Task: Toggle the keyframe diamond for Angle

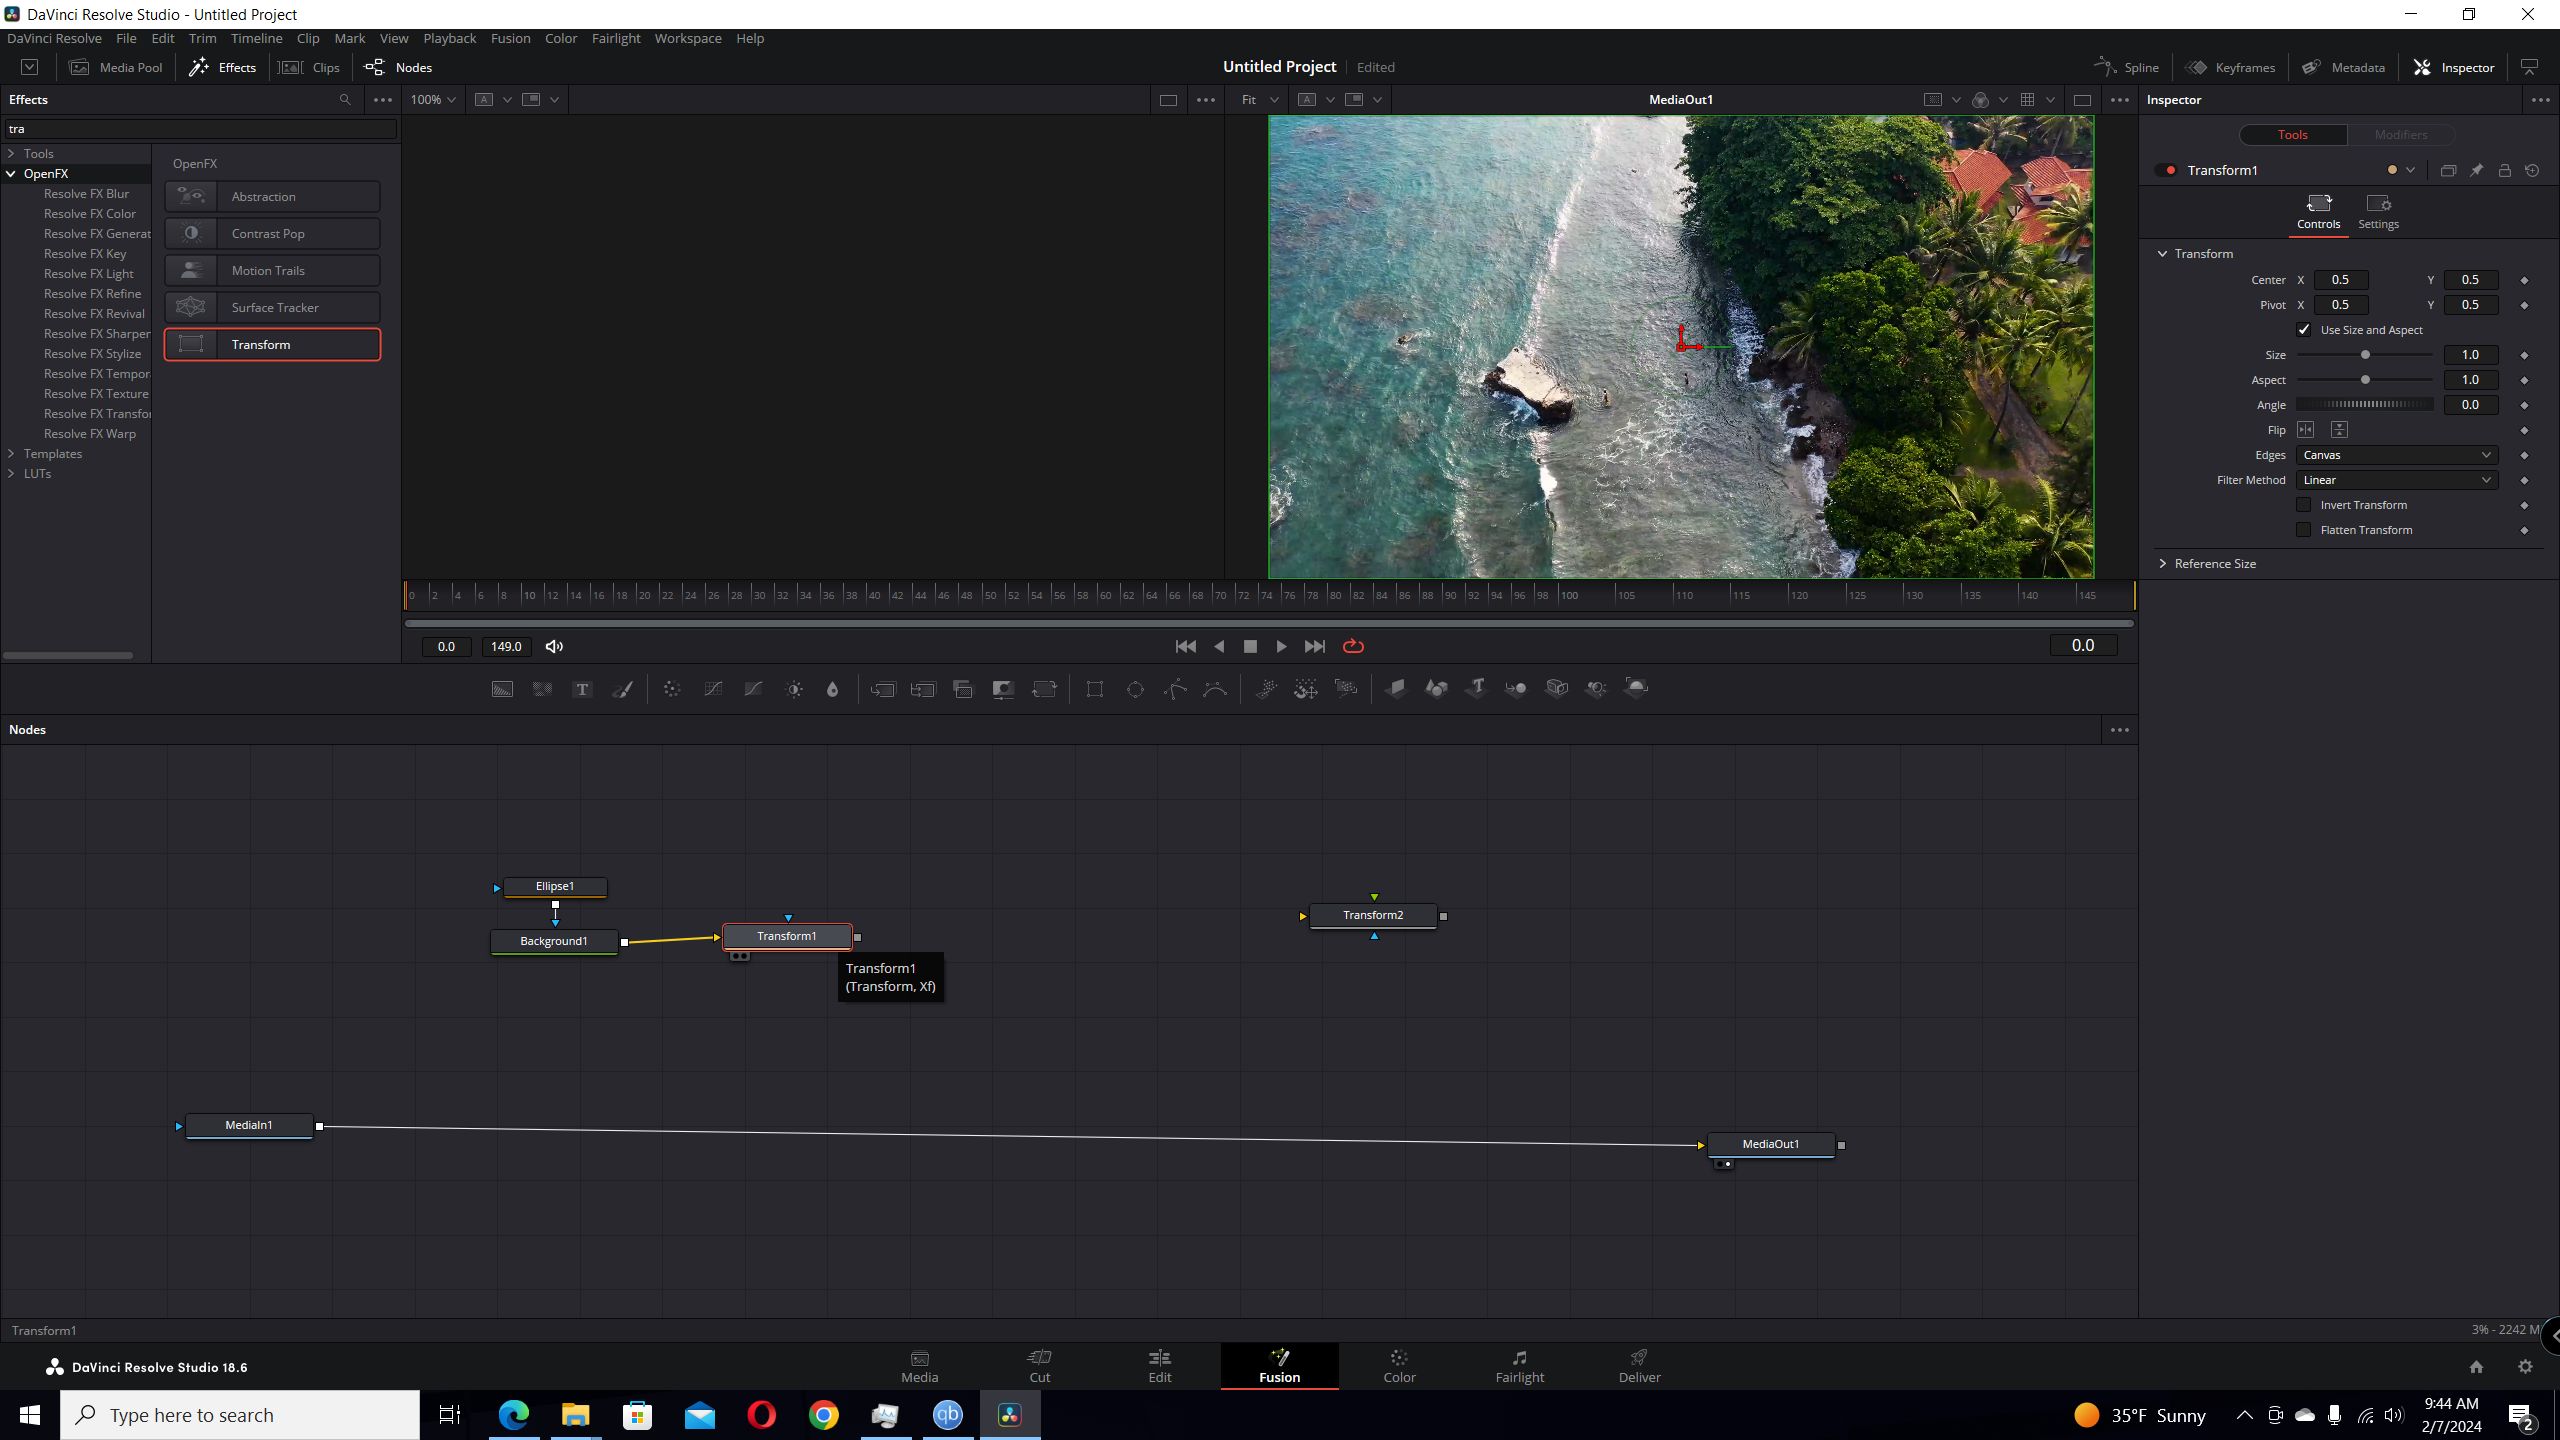Action: pyautogui.click(x=2524, y=406)
